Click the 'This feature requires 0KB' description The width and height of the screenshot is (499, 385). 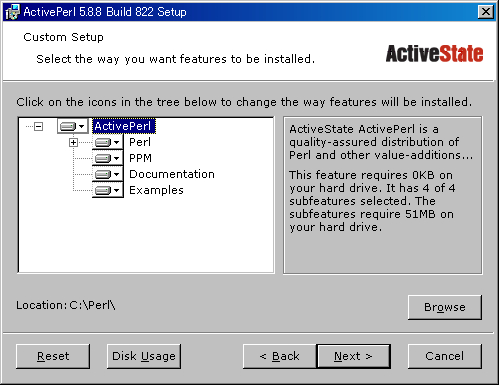372,201
